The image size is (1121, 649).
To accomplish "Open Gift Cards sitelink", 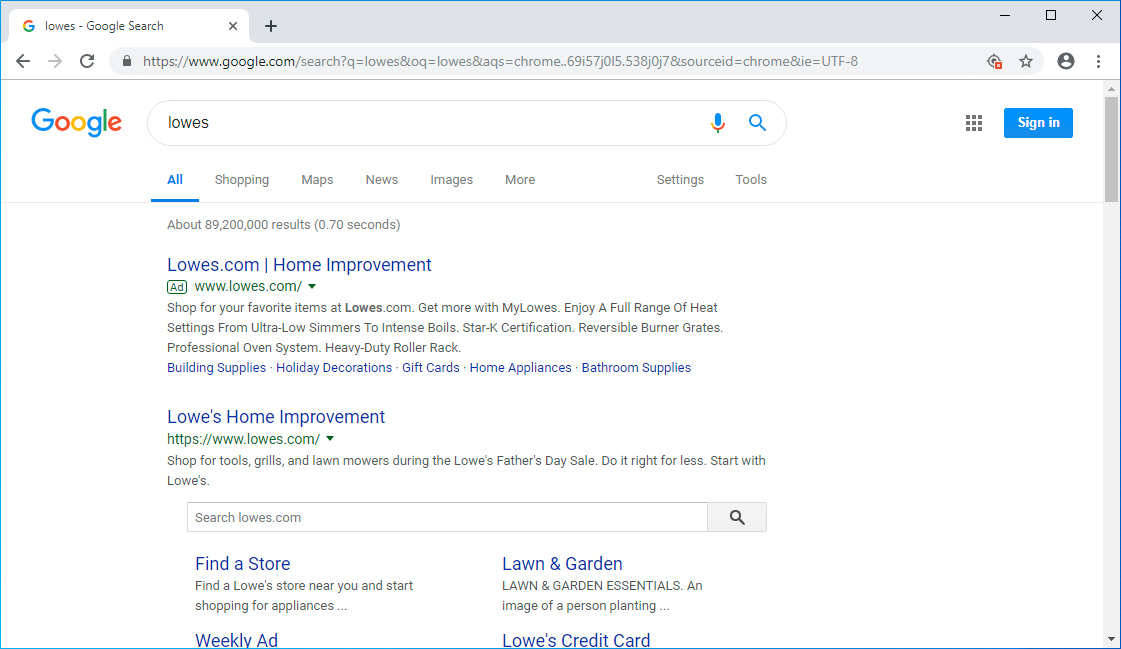I will tap(430, 368).
